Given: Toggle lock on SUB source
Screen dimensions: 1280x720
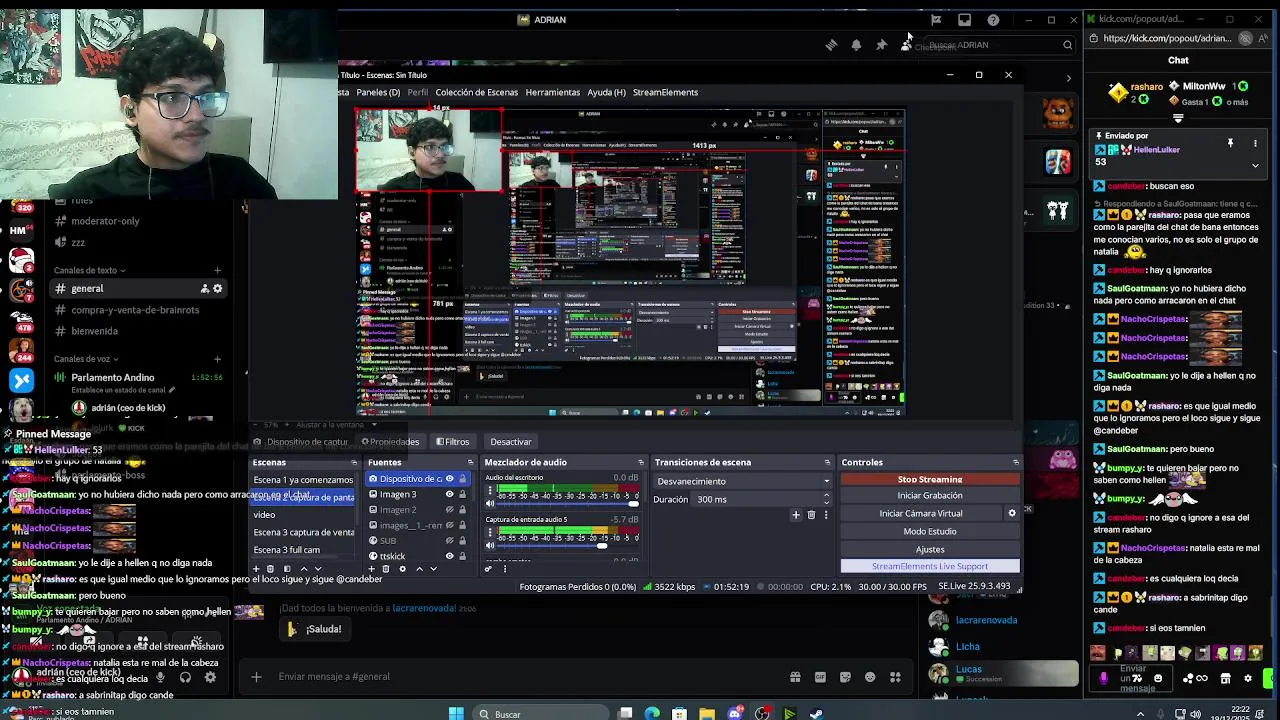Looking at the screenshot, I should point(462,541).
